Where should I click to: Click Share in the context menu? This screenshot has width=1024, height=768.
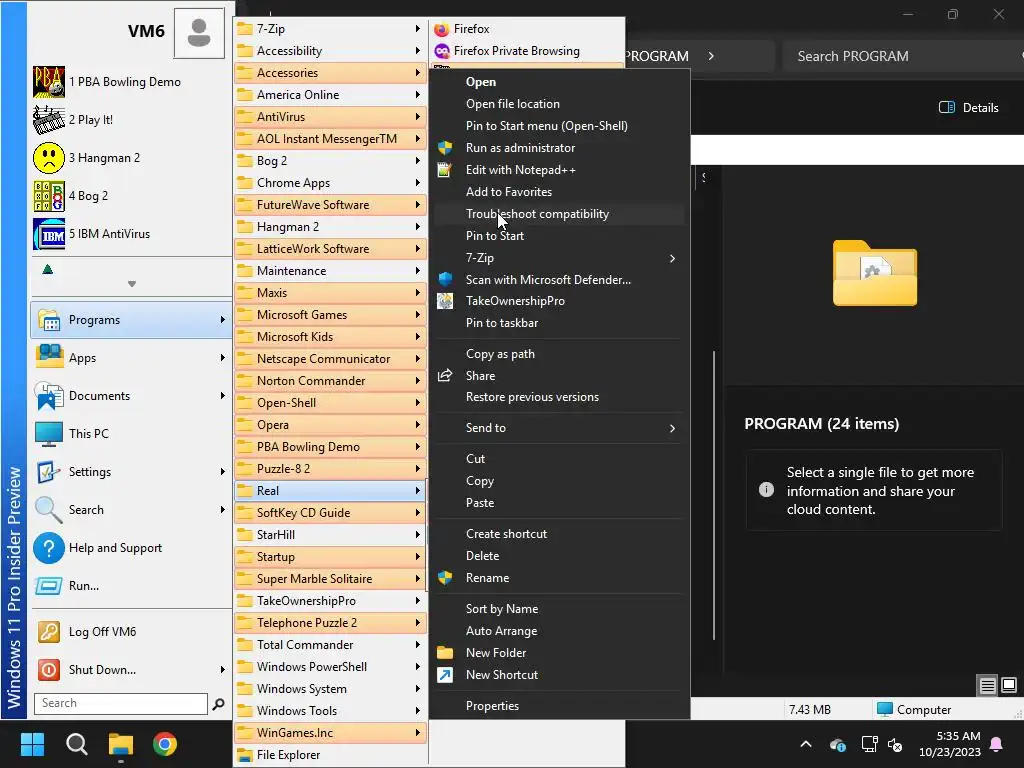(x=559, y=376)
